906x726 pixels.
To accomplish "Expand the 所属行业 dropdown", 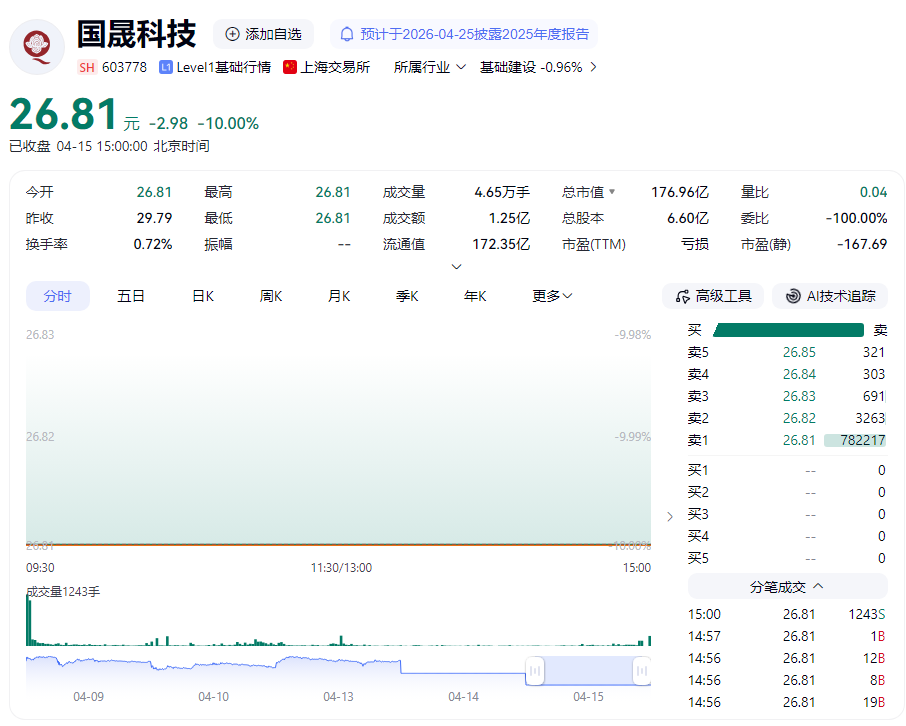I will [430, 67].
